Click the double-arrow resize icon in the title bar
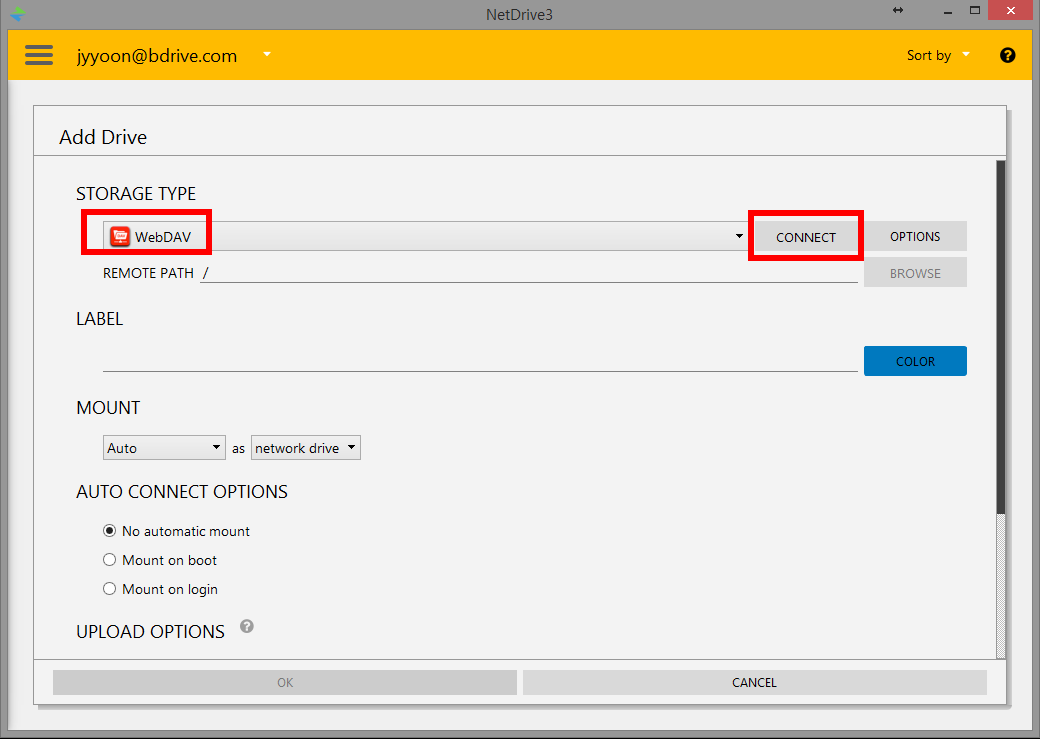This screenshot has width=1040, height=739. pyautogui.click(x=898, y=10)
